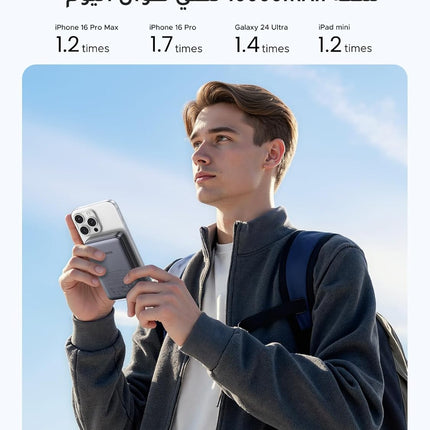
Task: Click the partially cut-off Arabic headline
Action: click(x=222, y=4)
